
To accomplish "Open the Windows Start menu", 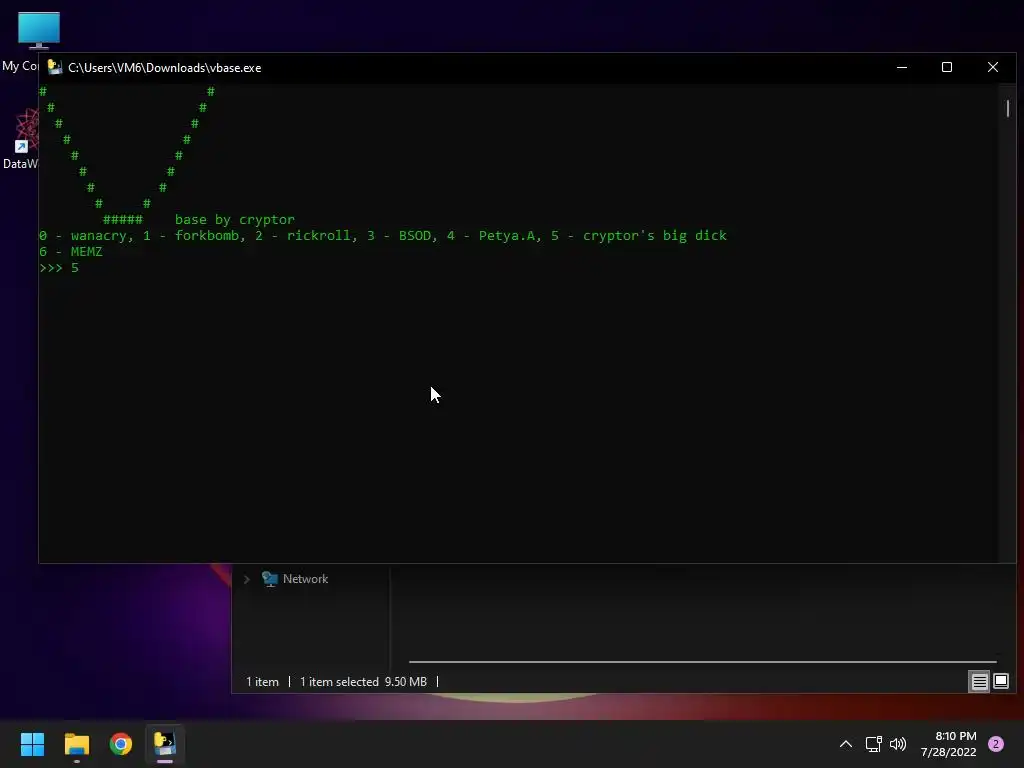I will point(32,744).
